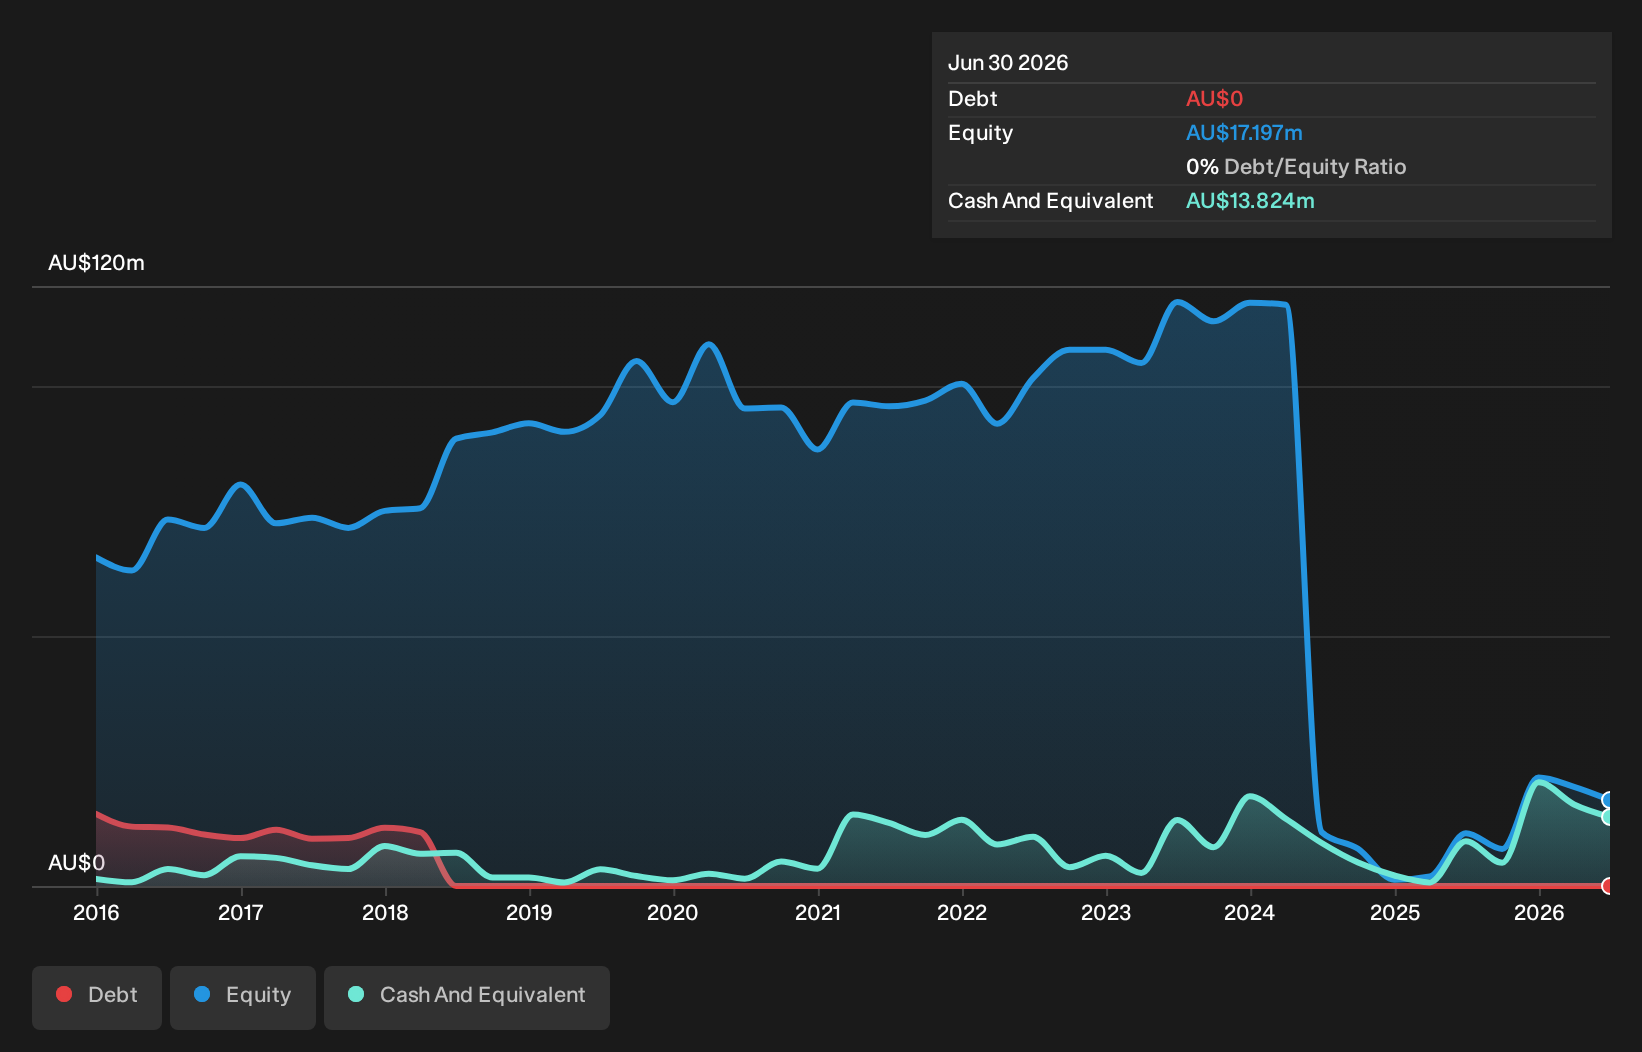Viewport: 1642px width, 1052px height.
Task: Click the 2025 x-axis label
Action: click(1395, 912)
